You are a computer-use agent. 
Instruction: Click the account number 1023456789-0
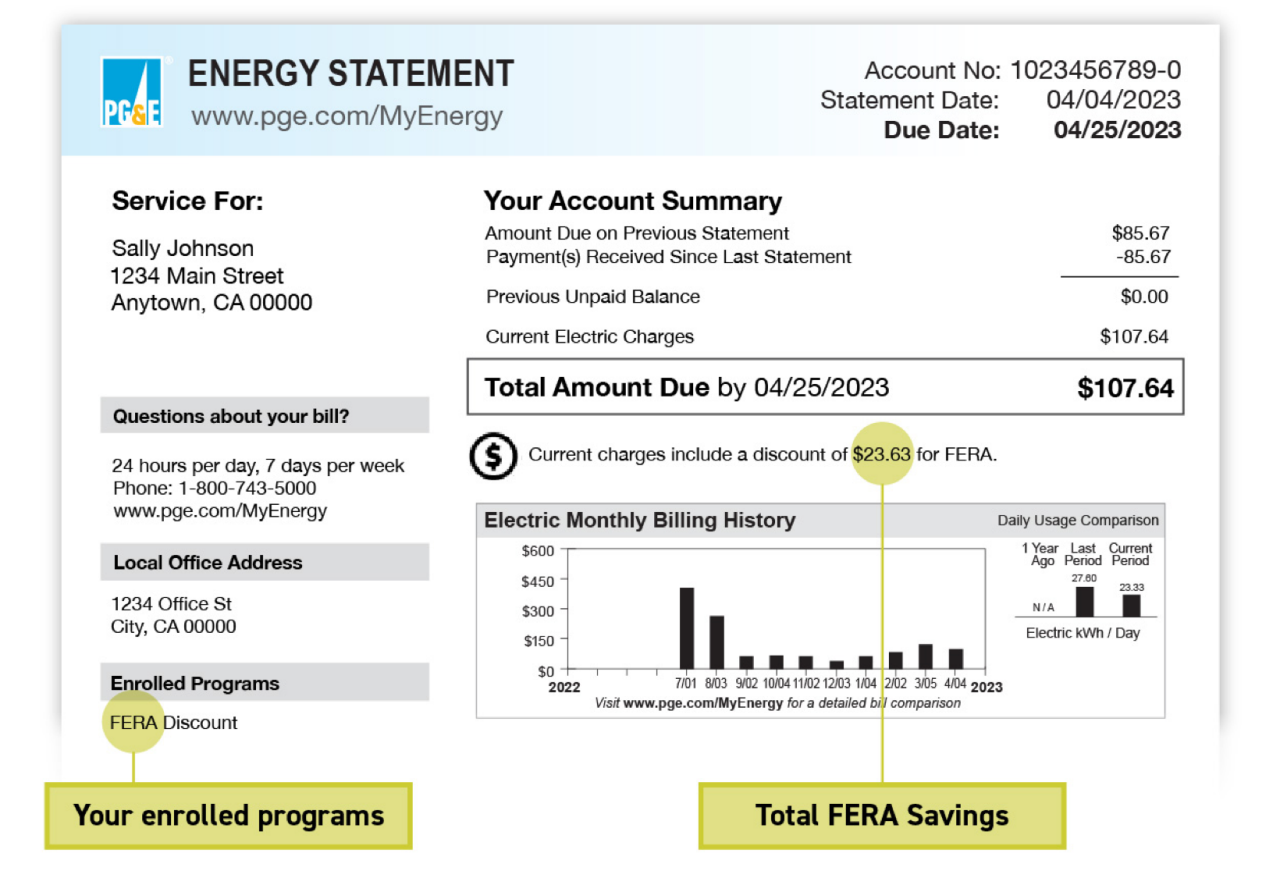[1095, 71]
